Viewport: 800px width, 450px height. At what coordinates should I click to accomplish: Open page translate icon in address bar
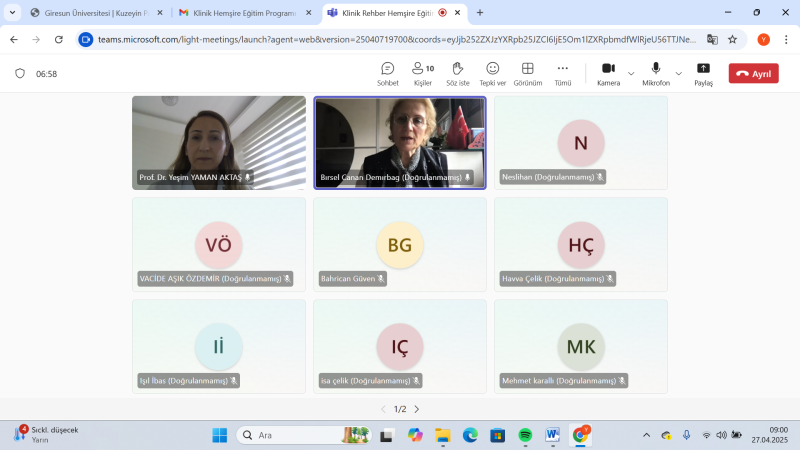(x=712, y=39)
